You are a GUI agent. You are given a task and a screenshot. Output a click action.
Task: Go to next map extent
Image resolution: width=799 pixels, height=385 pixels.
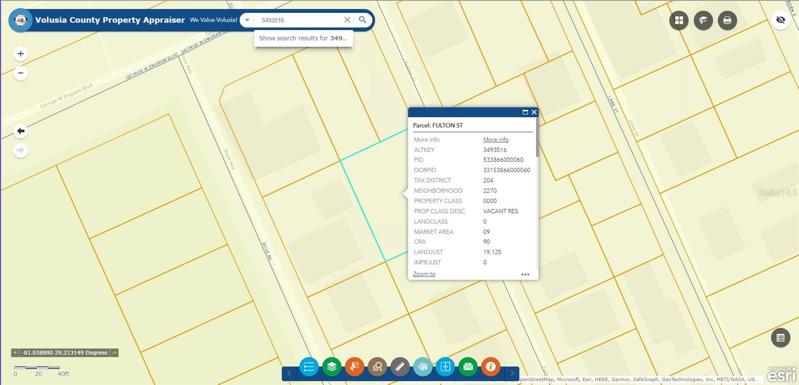pyautogui.click(x=20, y=151)
